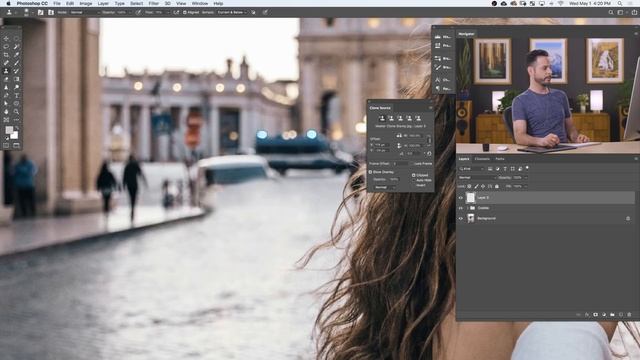The width and height of the screenshot is (640, 360).
Task: Toggle the Invert checkbox
Action: coord(413,185)
